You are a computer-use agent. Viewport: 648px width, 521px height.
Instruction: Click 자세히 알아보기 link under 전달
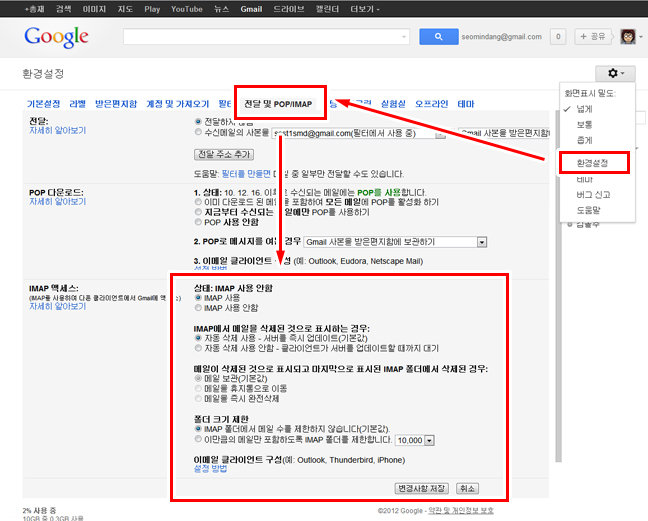tap(57, 130)
